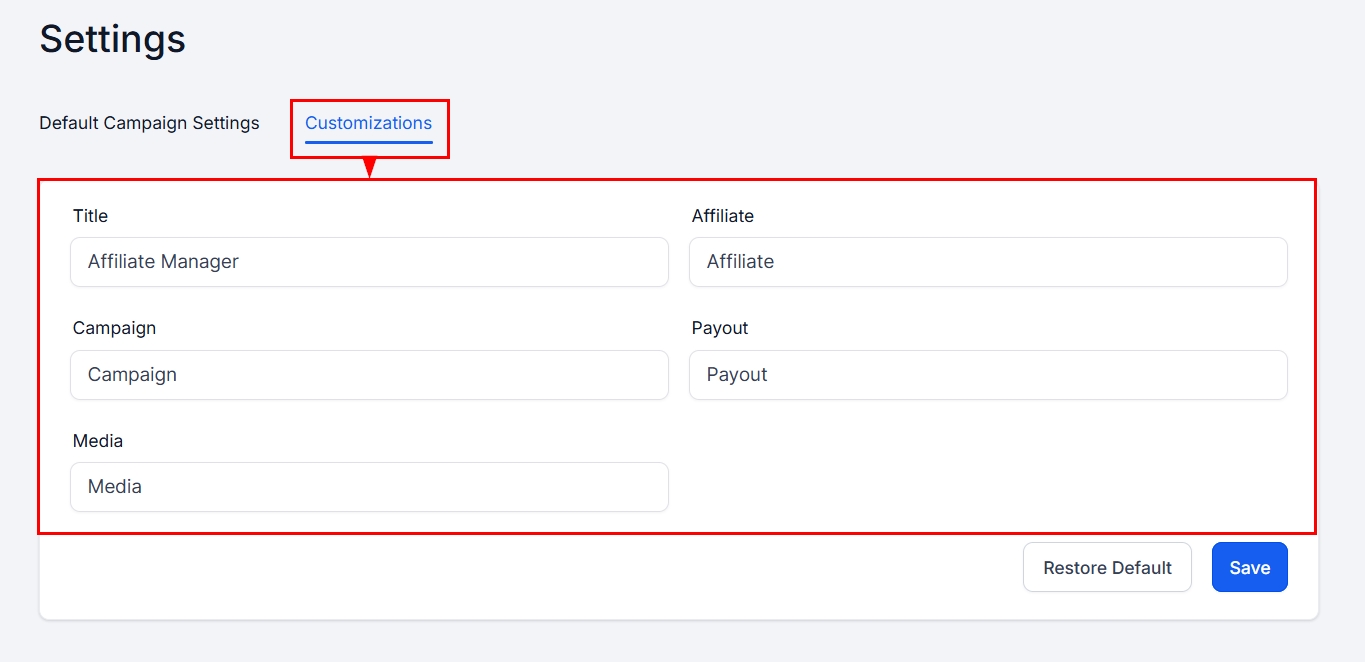The height and width of the screenshot is (662, 1365).
Task: Click inside the Payout input box
Action: [987, 375]
